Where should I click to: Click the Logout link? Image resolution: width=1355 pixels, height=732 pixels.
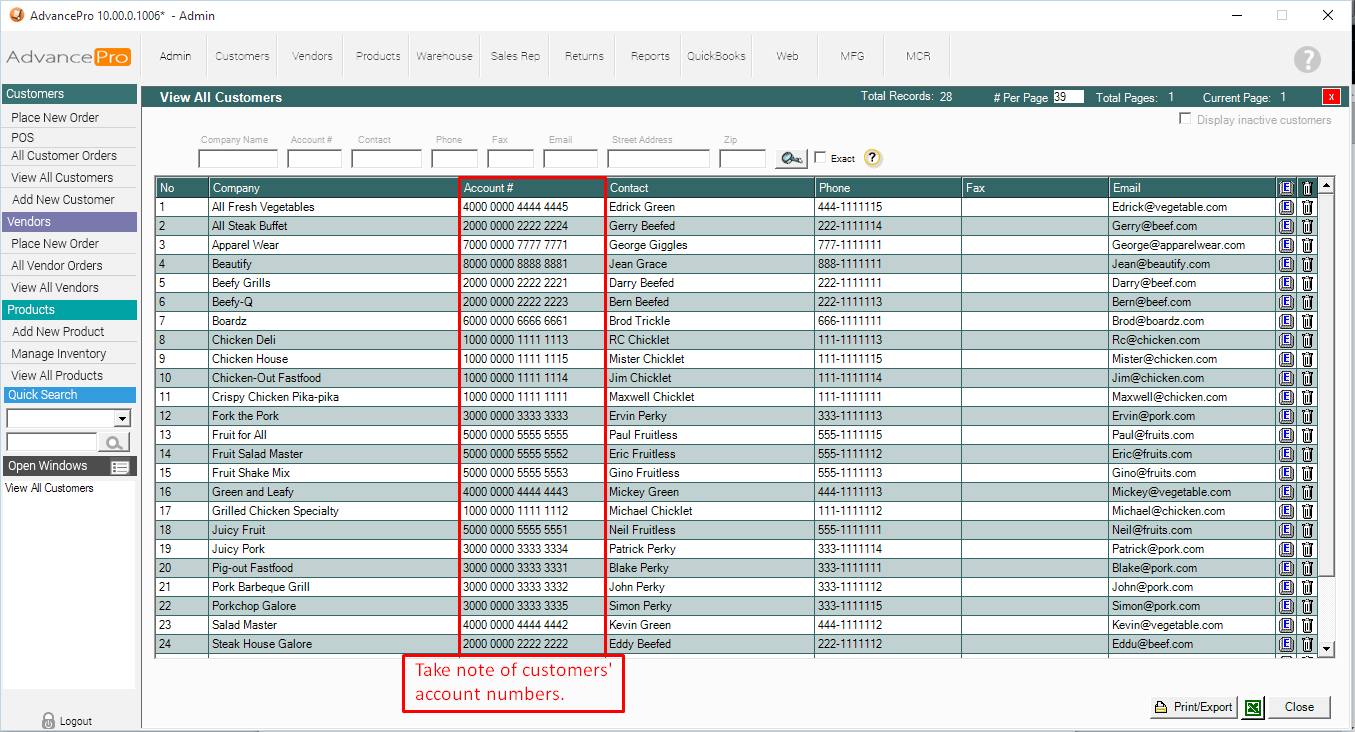[68, 721]
